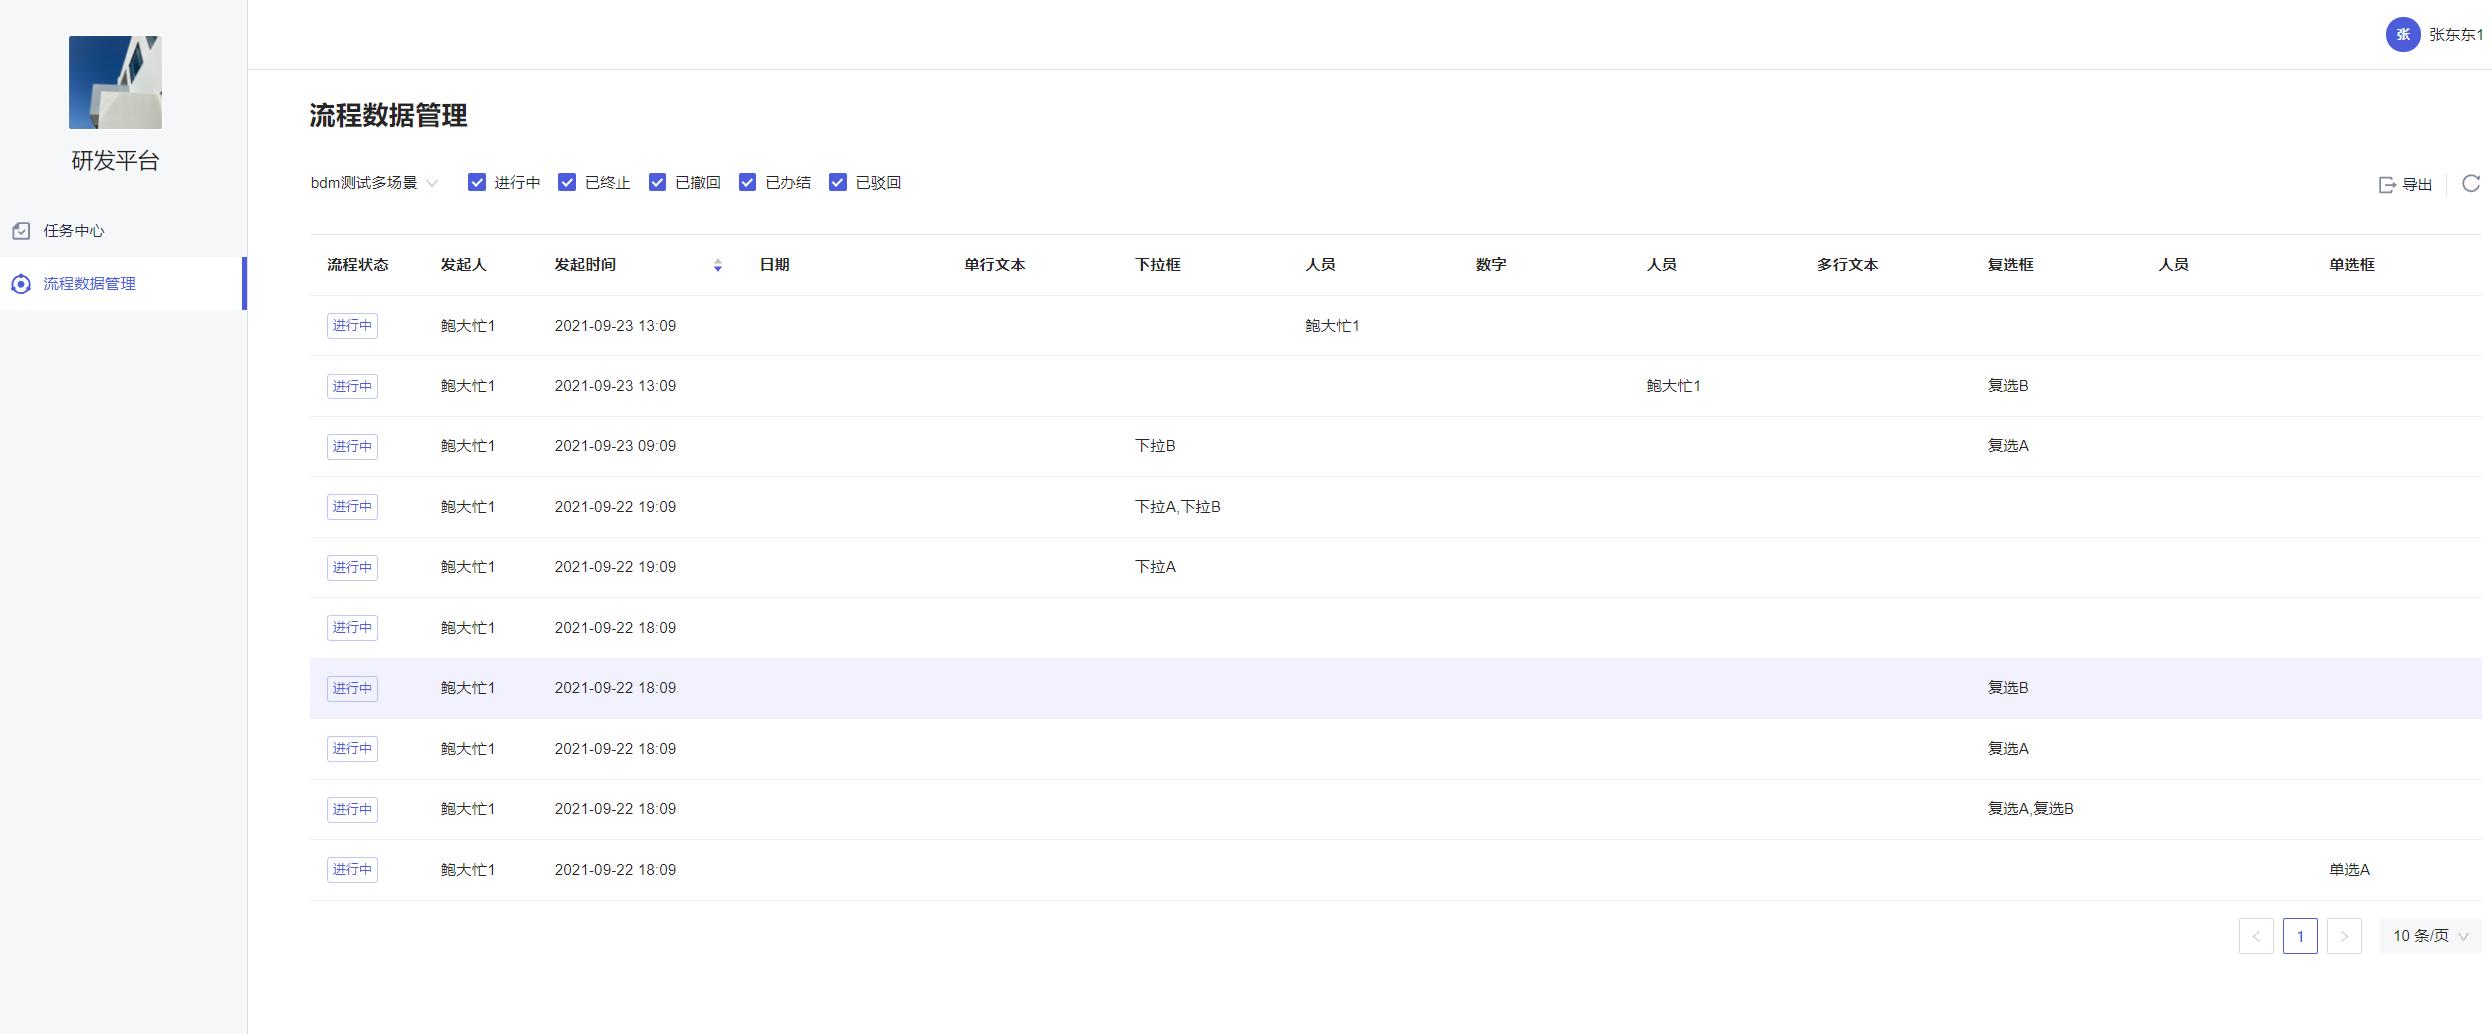Go to previous page arrow

[x=2256, y=936]
